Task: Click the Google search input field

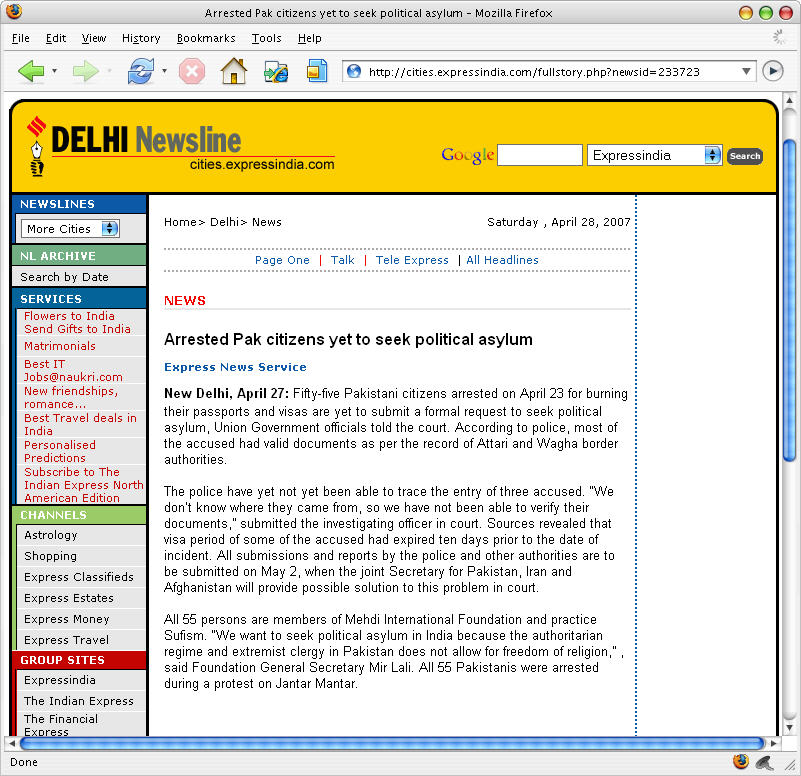Action: (540, 155)
